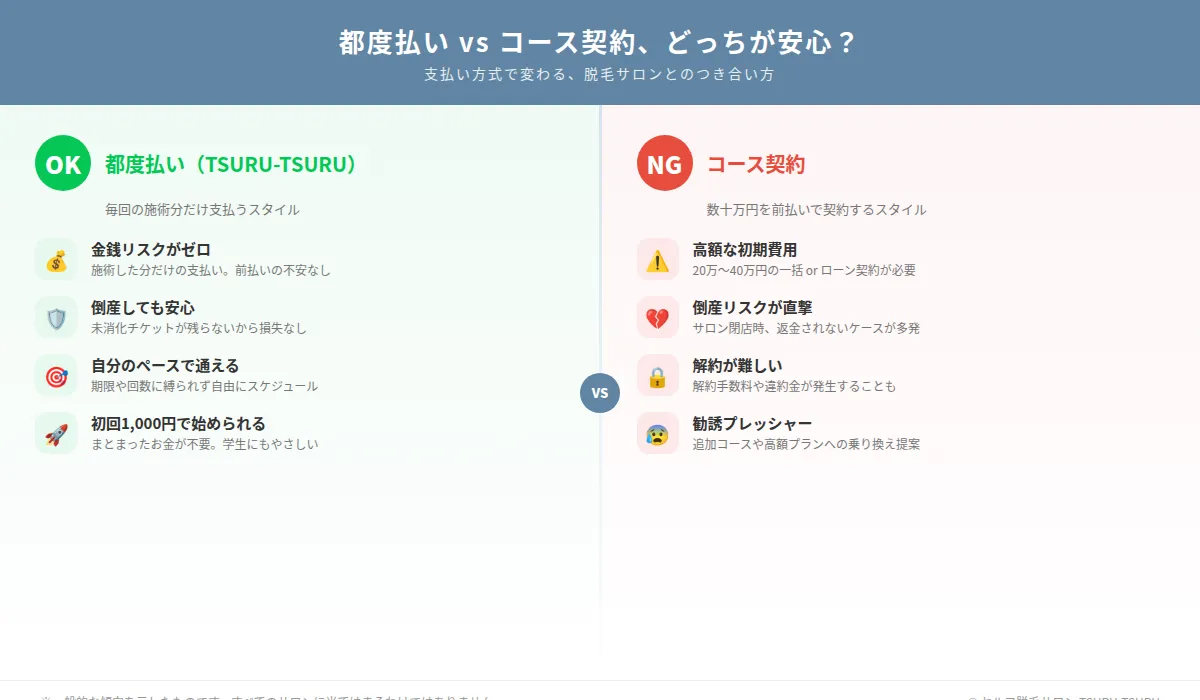Click the money bag icon
The height and width of the screenshot is (700, 1200).
tap(56, 259)
